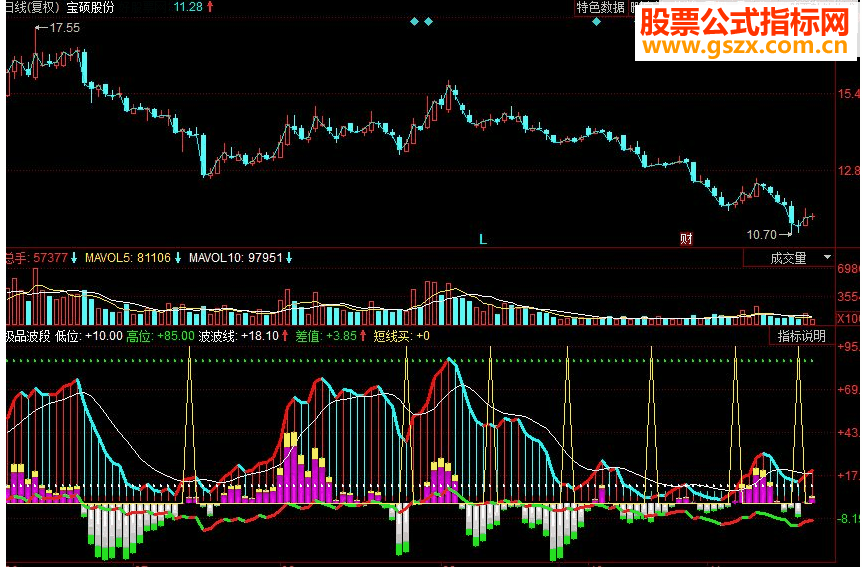Screen dimensions: 862x567
Task: Open the 成交量 indicator dropdown
Action: tap(788, 257)
